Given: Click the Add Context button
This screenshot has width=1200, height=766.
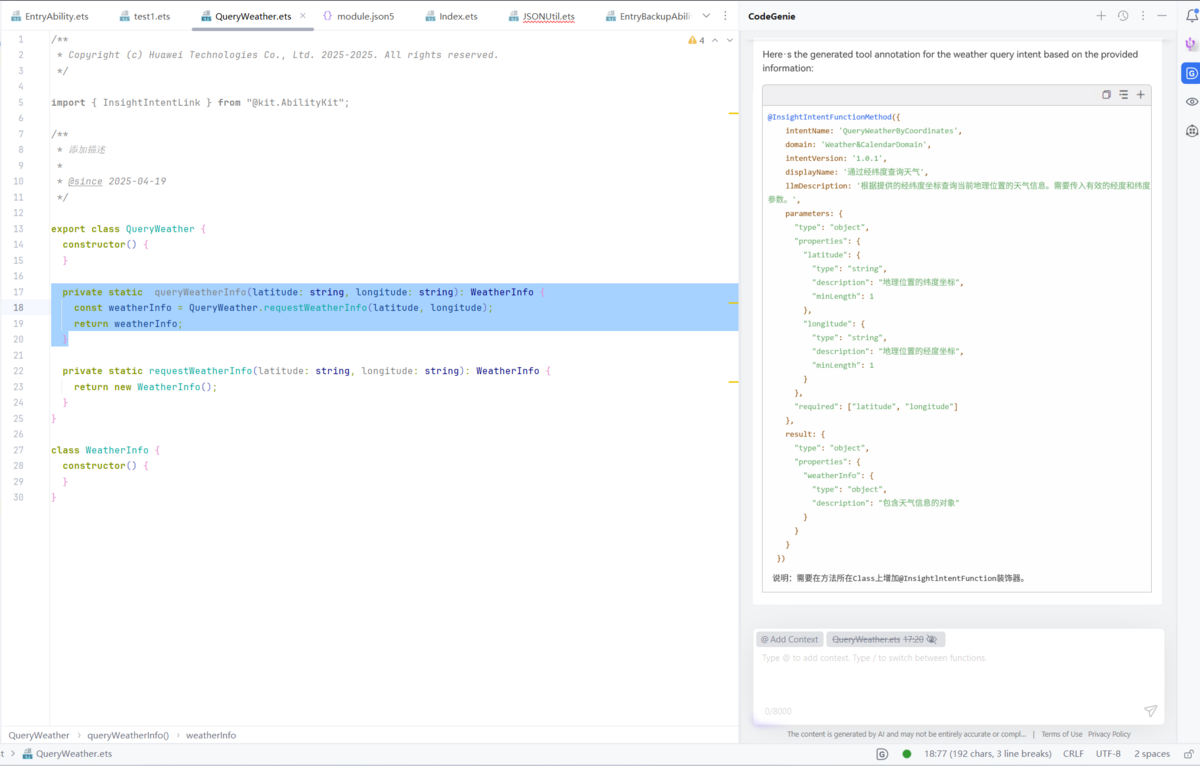Looking at the screenshot, I should (x=789, y=639).
